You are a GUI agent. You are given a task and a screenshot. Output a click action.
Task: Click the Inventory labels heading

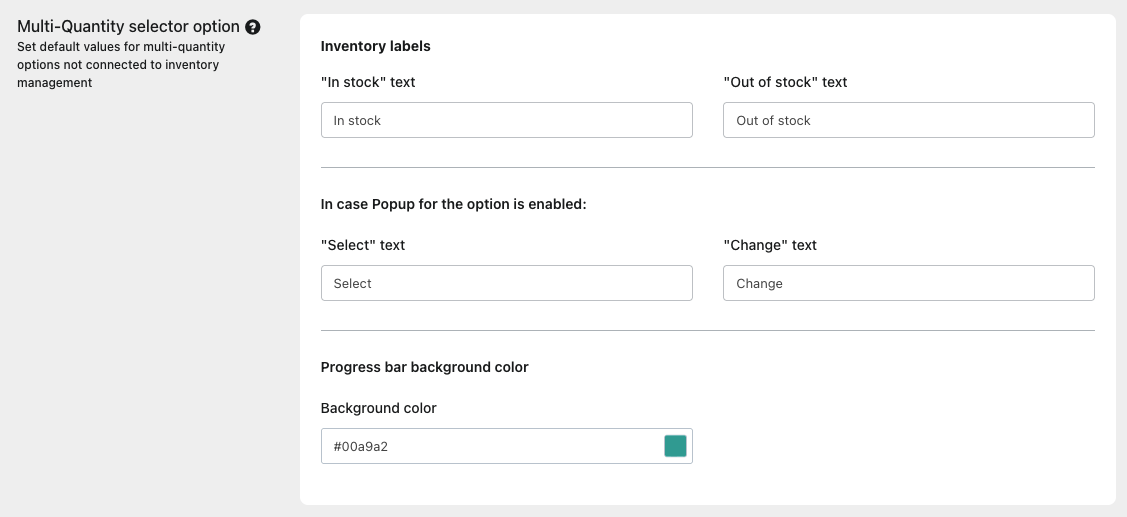tap(376, 46)
